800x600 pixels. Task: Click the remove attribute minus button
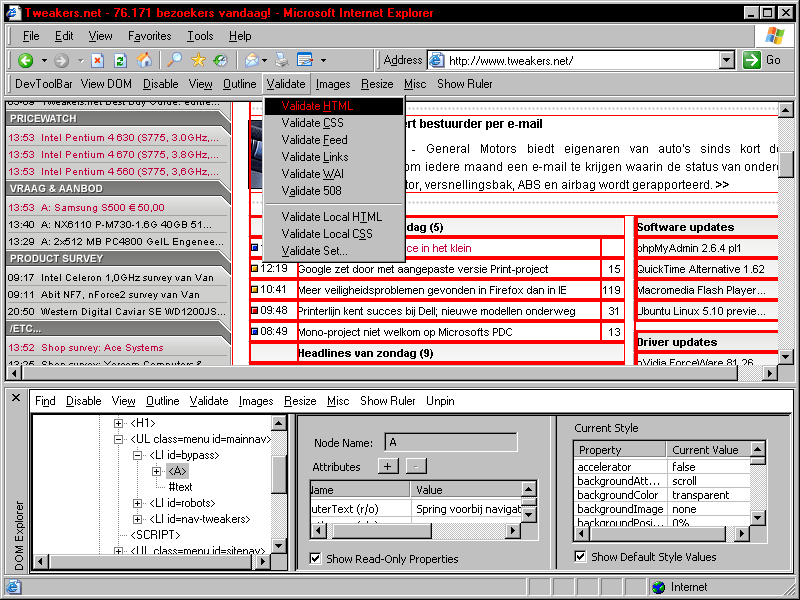(416, 466)
